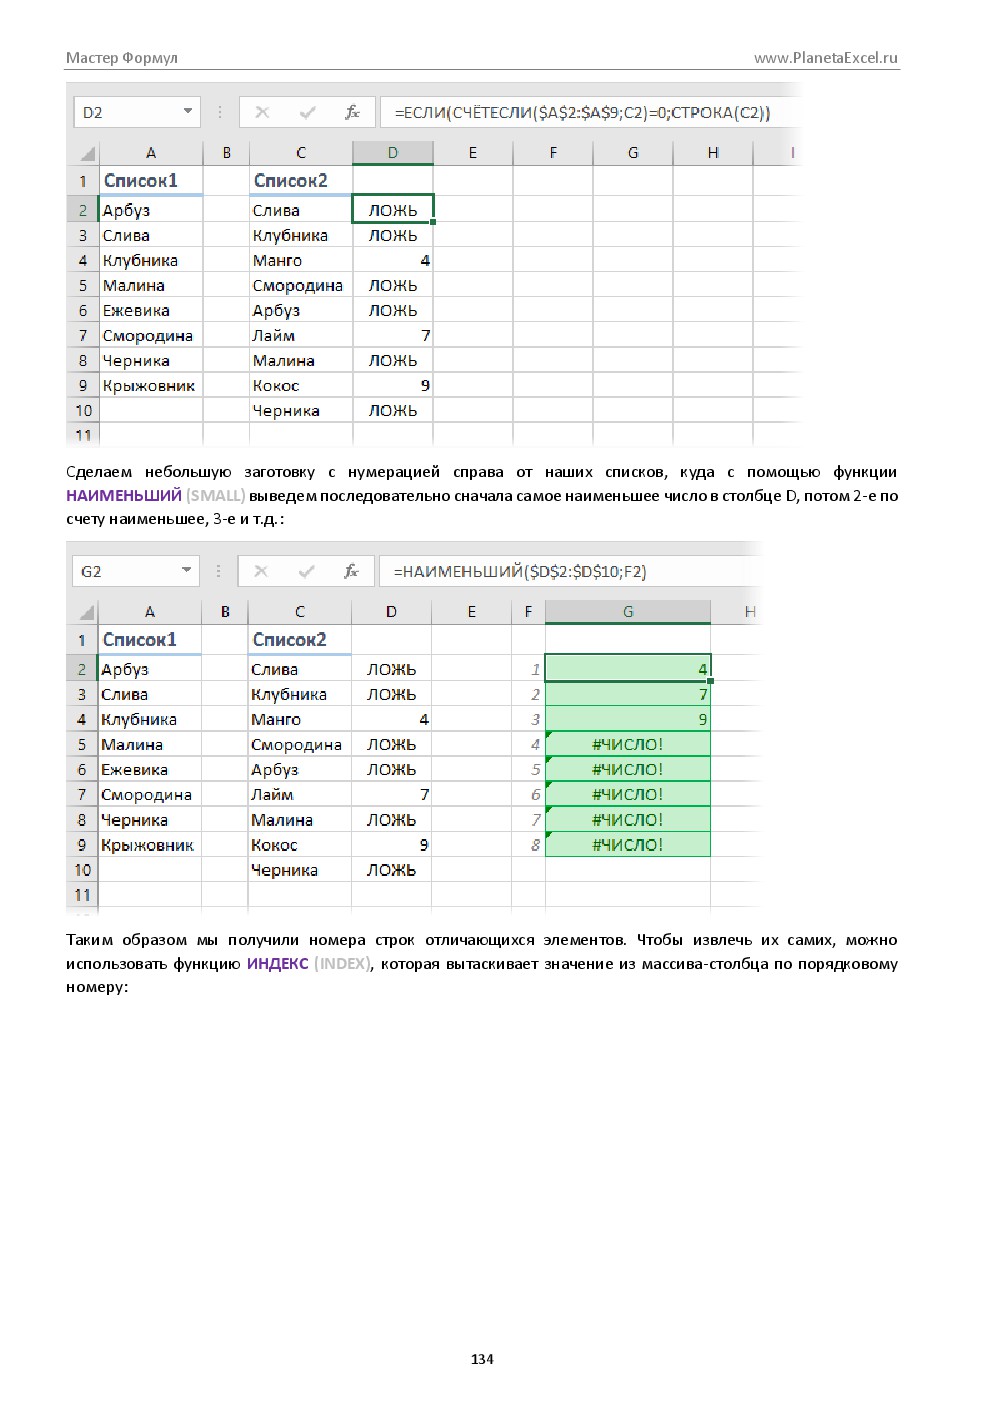Image resolution: width=992 pixels, height=1403 pixels.
Task: Click the #ЧИСЛО! cell next to index 4
Action: click(628, 744)
